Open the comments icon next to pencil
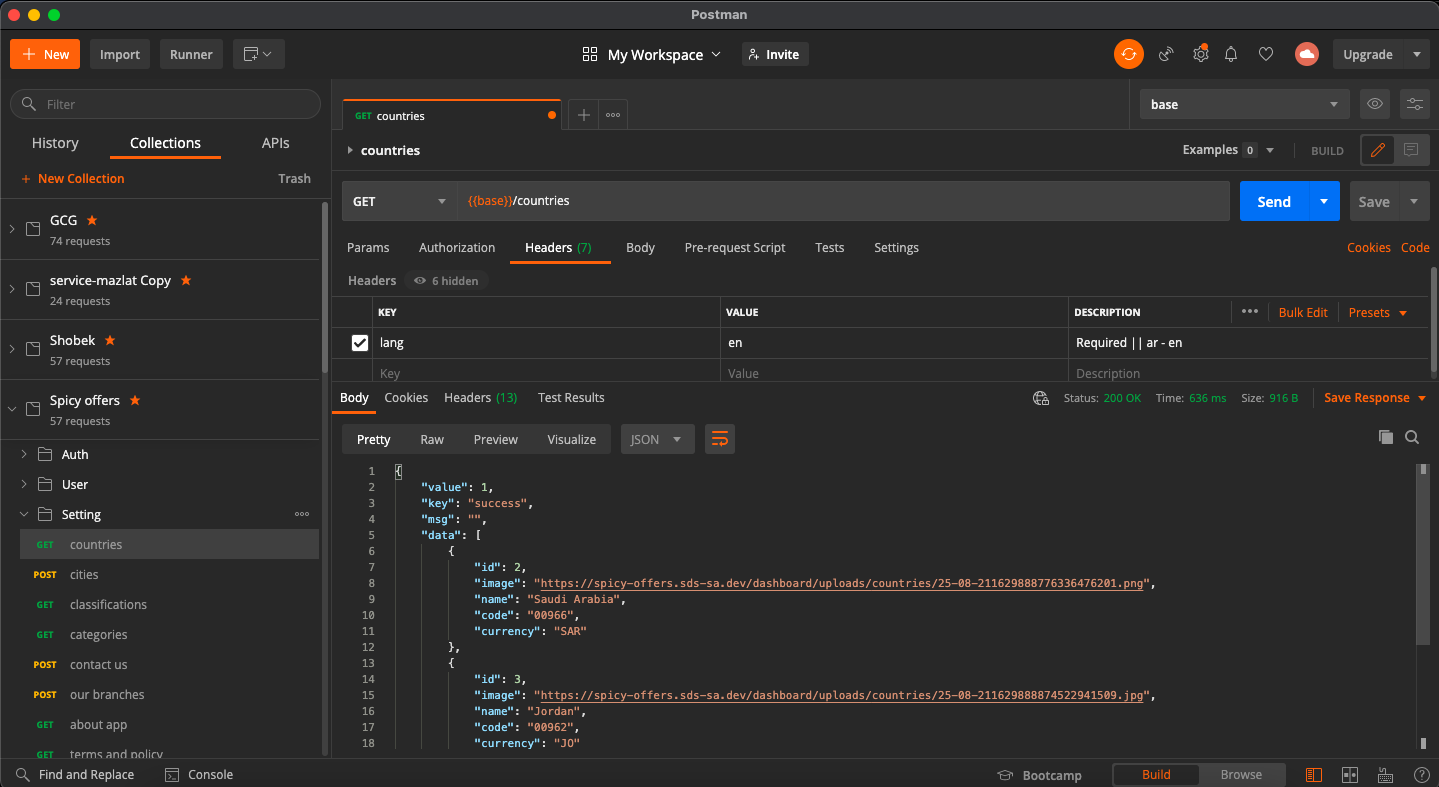This screenshot has width=1439, height=787. (x=1411, y=150)
